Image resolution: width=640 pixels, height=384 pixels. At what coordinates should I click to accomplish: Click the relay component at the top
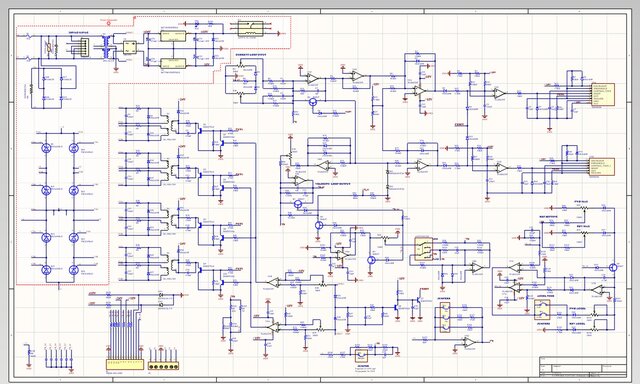(x=250, y=29)
